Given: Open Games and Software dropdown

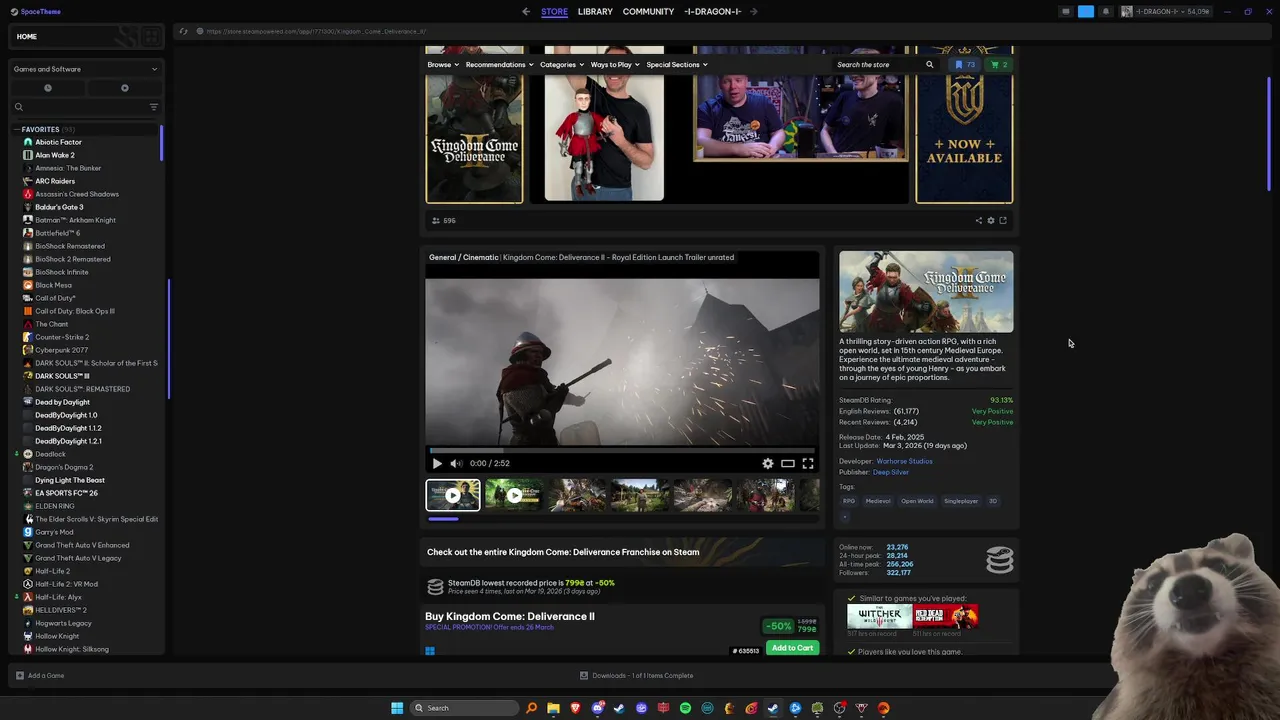Looking at the screenshot, I should [x=85, y=69].
